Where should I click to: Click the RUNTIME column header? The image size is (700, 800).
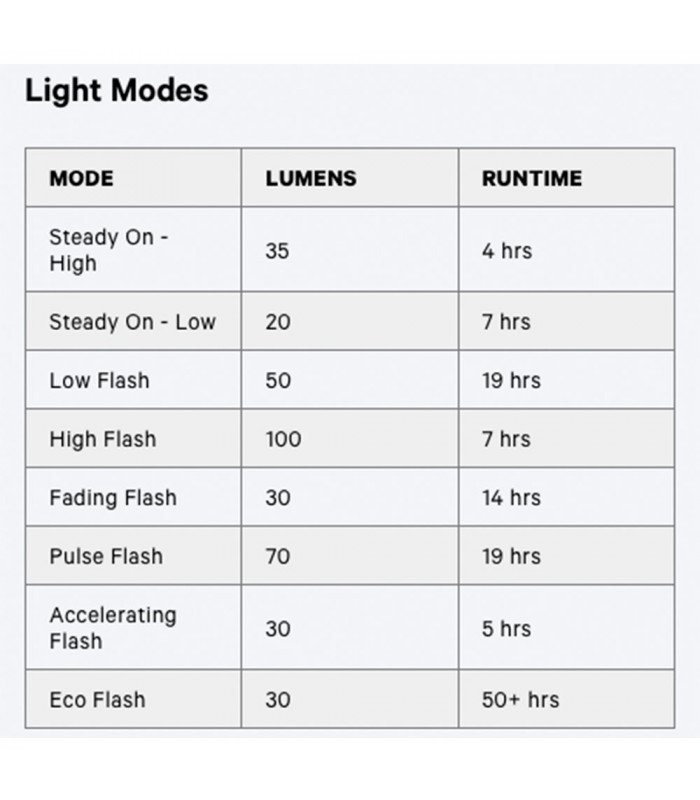[531, 179]
